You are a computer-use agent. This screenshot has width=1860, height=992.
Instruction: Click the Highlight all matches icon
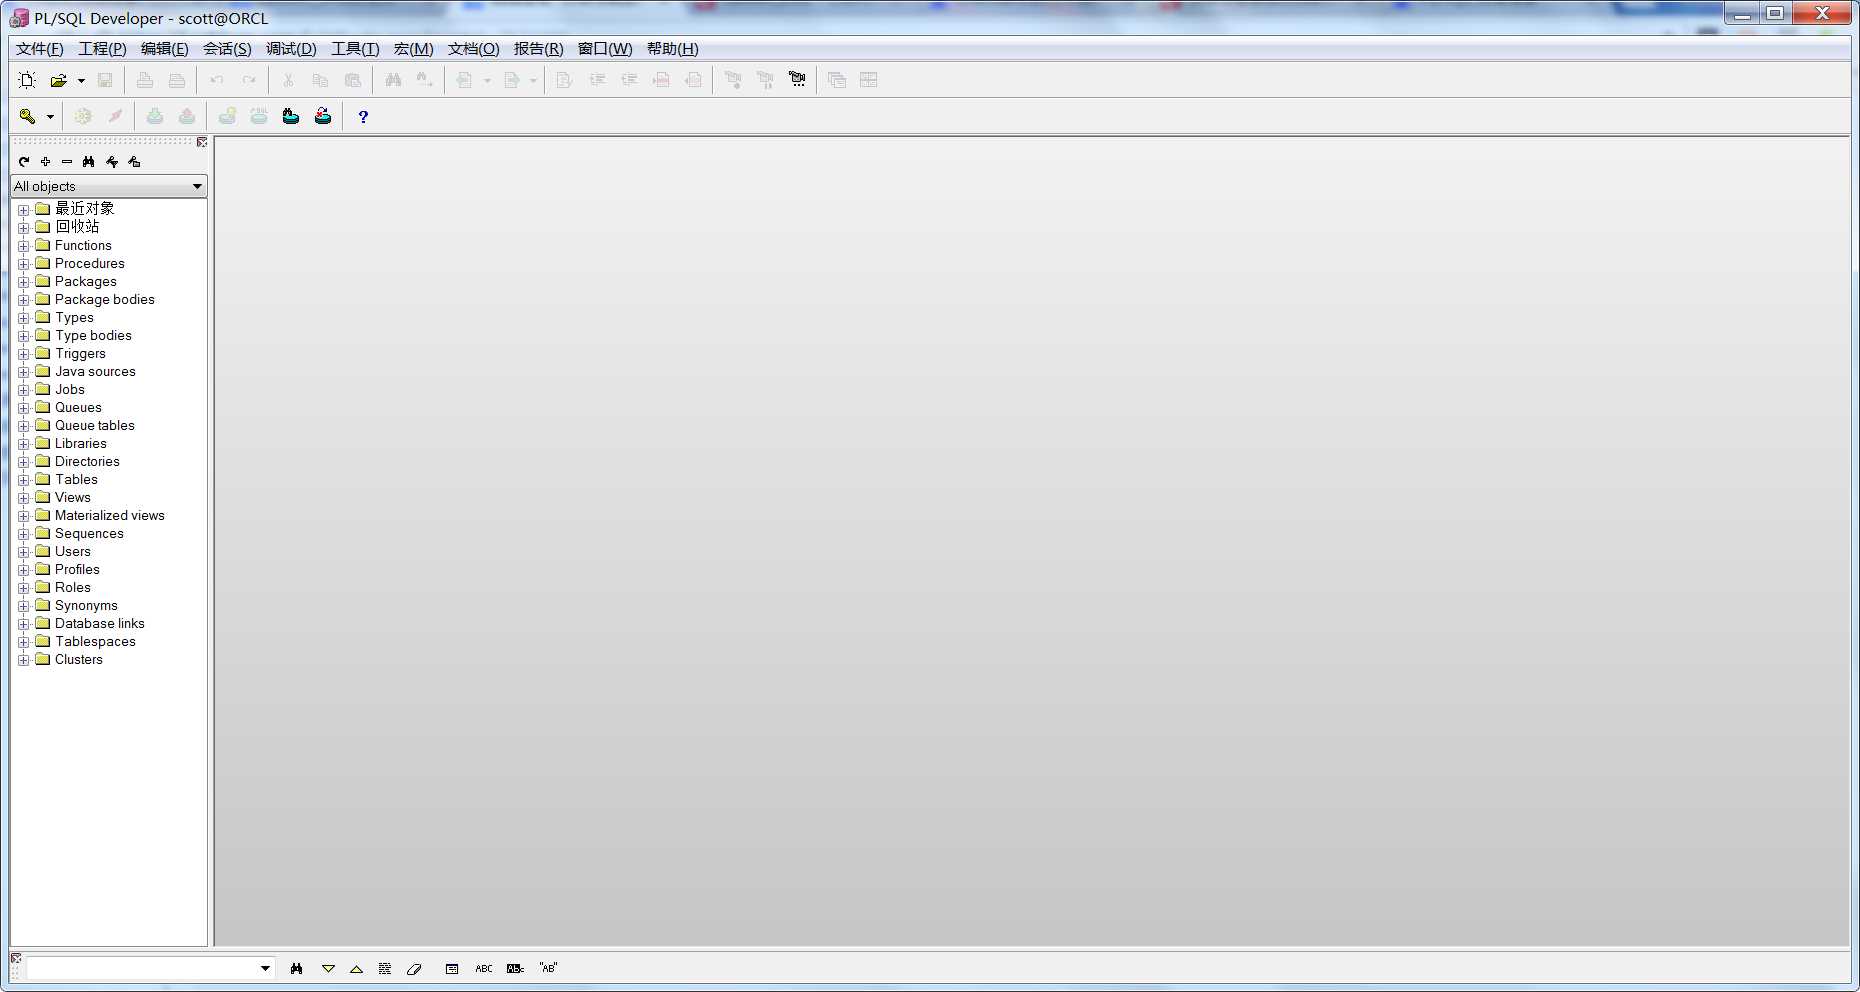pyautogui.click(x=385, y=968)
